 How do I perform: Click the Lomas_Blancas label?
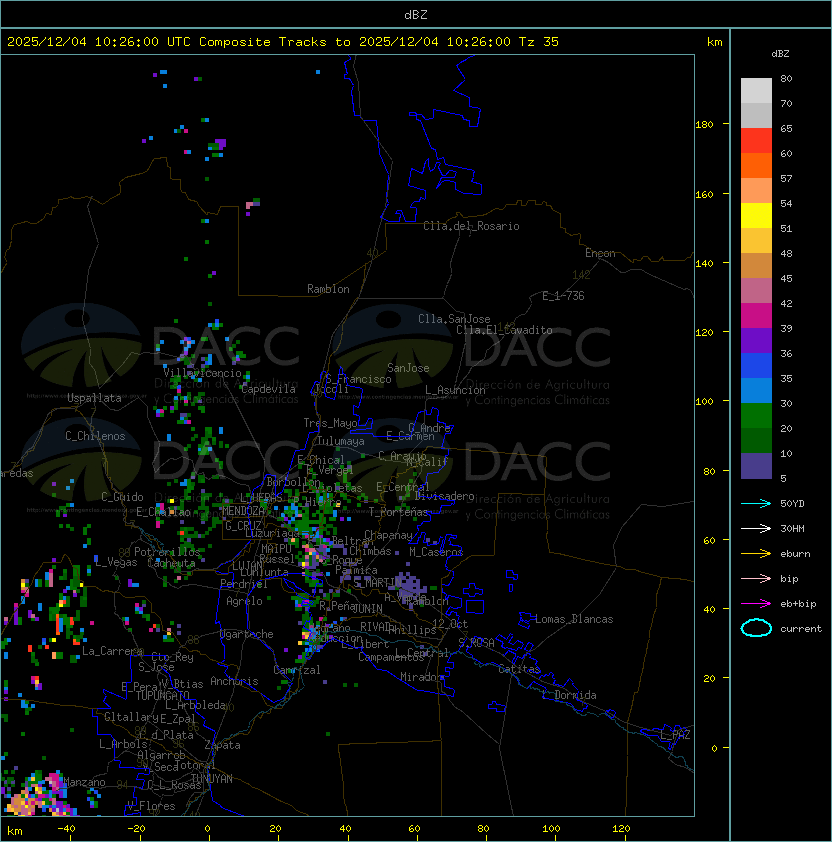coord(574,619)
